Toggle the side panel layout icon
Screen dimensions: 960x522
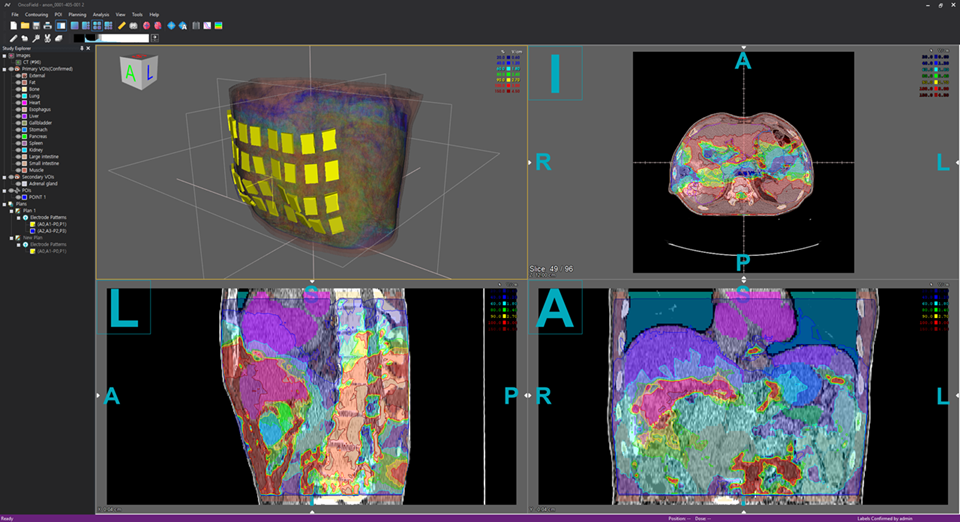[x=61, y=26]
